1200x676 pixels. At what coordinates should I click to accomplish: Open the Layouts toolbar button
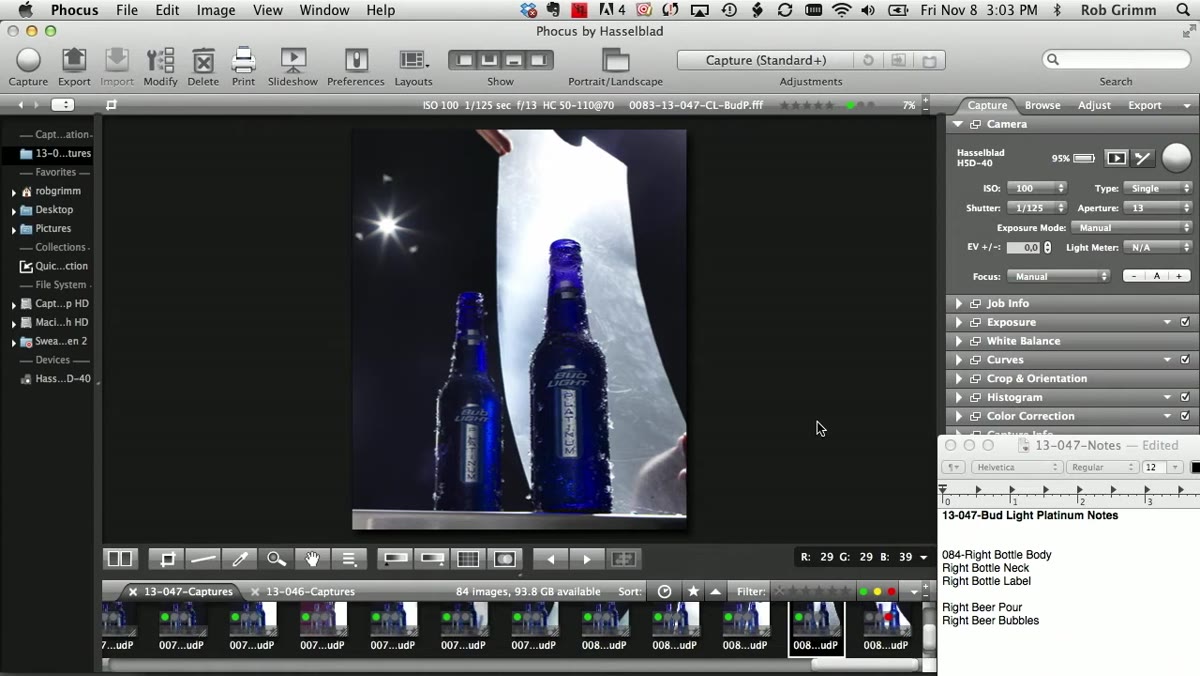[413, 60]
